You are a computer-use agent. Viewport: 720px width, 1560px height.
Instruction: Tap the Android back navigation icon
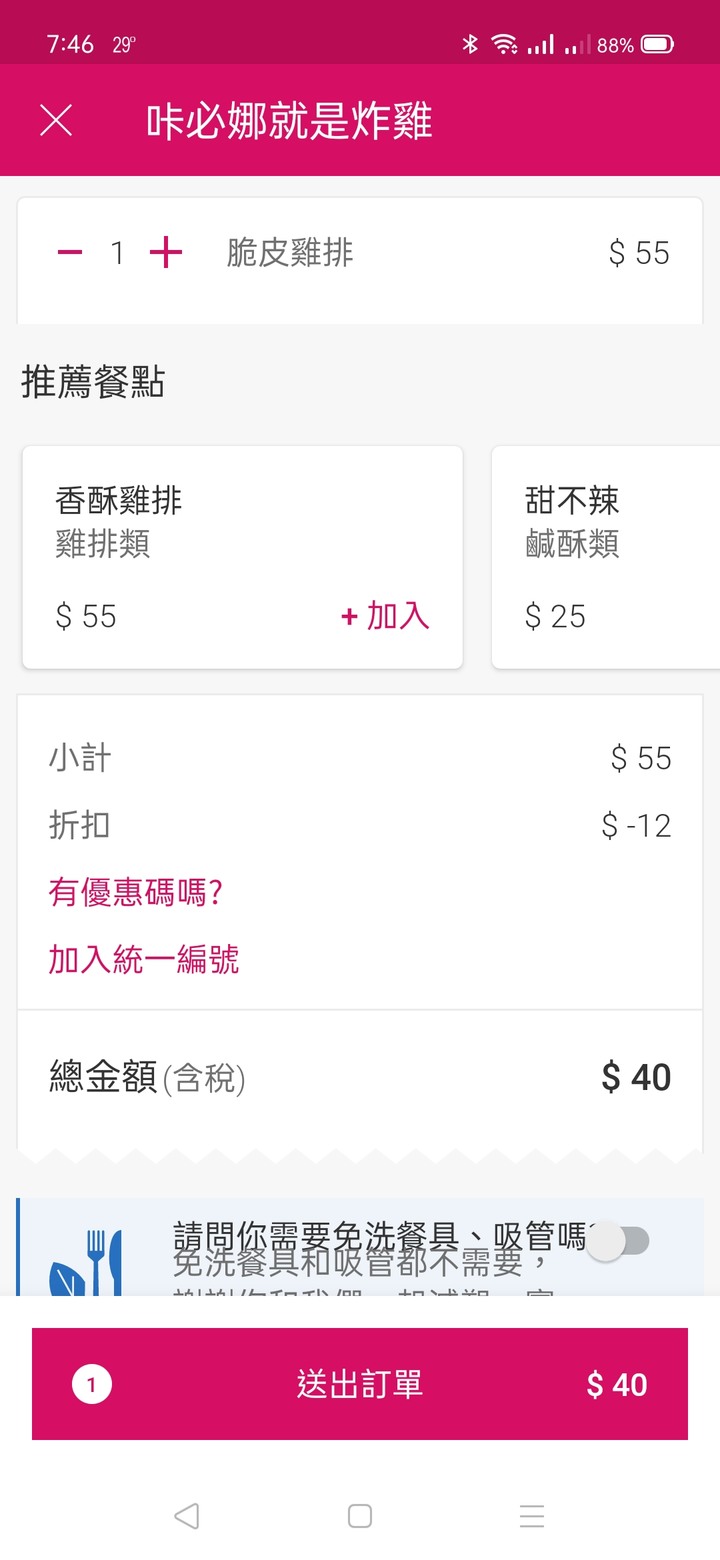click(x=187, y=1516)
